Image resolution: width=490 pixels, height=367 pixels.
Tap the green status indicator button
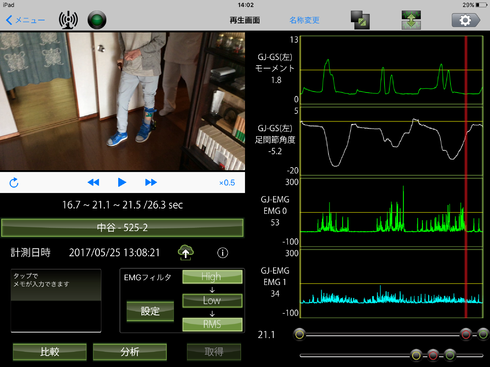click(97, 20)
